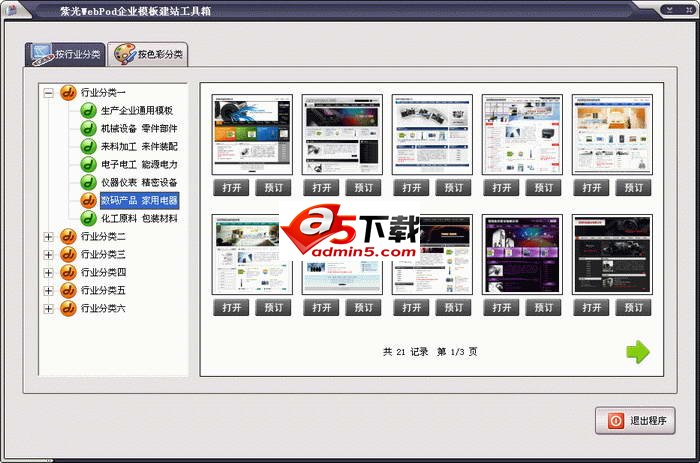Click 预订 under fifth top-row template
The image size is (700, 463).
point(633,188)
